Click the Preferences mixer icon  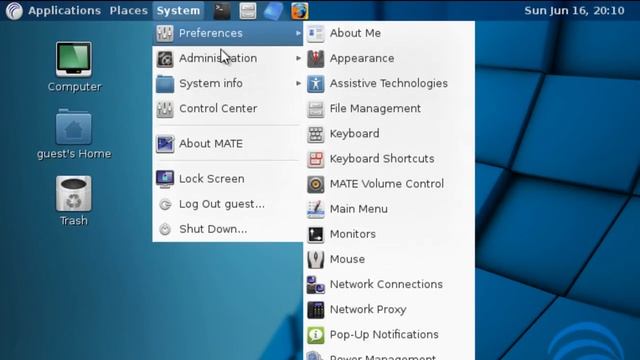pyautogui.click(x=165, y=33)
